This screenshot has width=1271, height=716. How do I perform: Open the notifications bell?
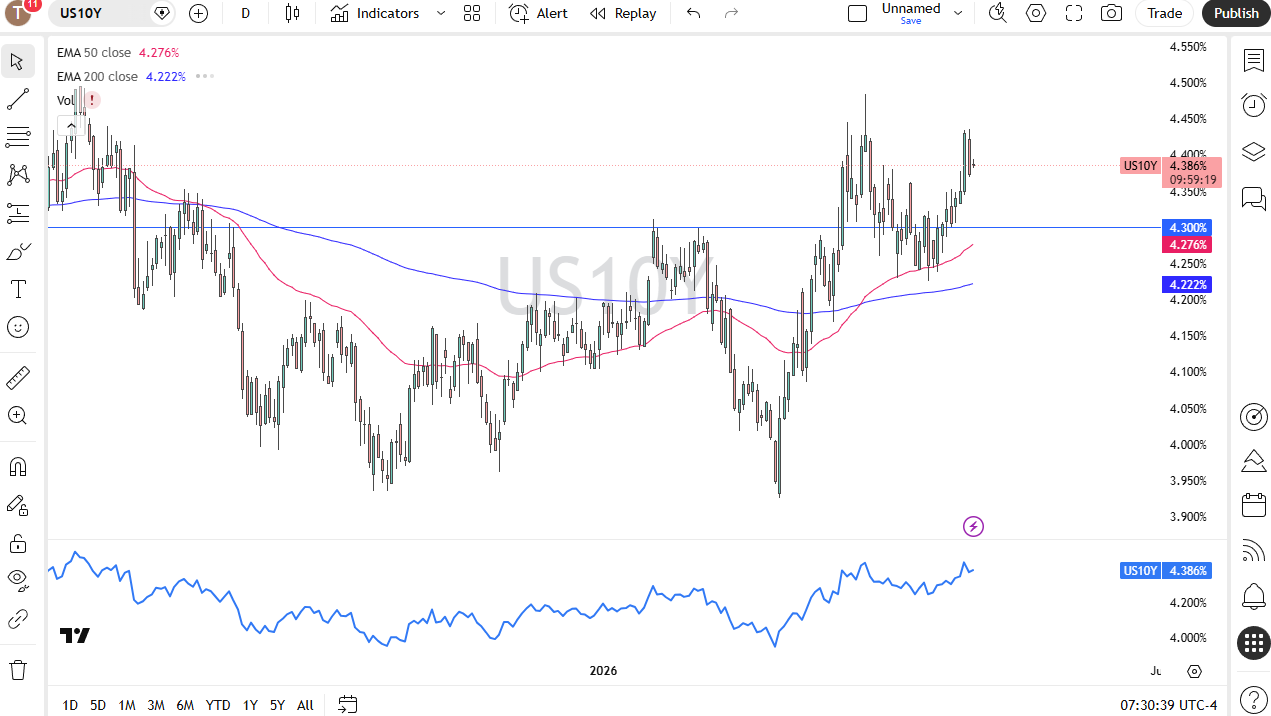tap(1253, 597)
